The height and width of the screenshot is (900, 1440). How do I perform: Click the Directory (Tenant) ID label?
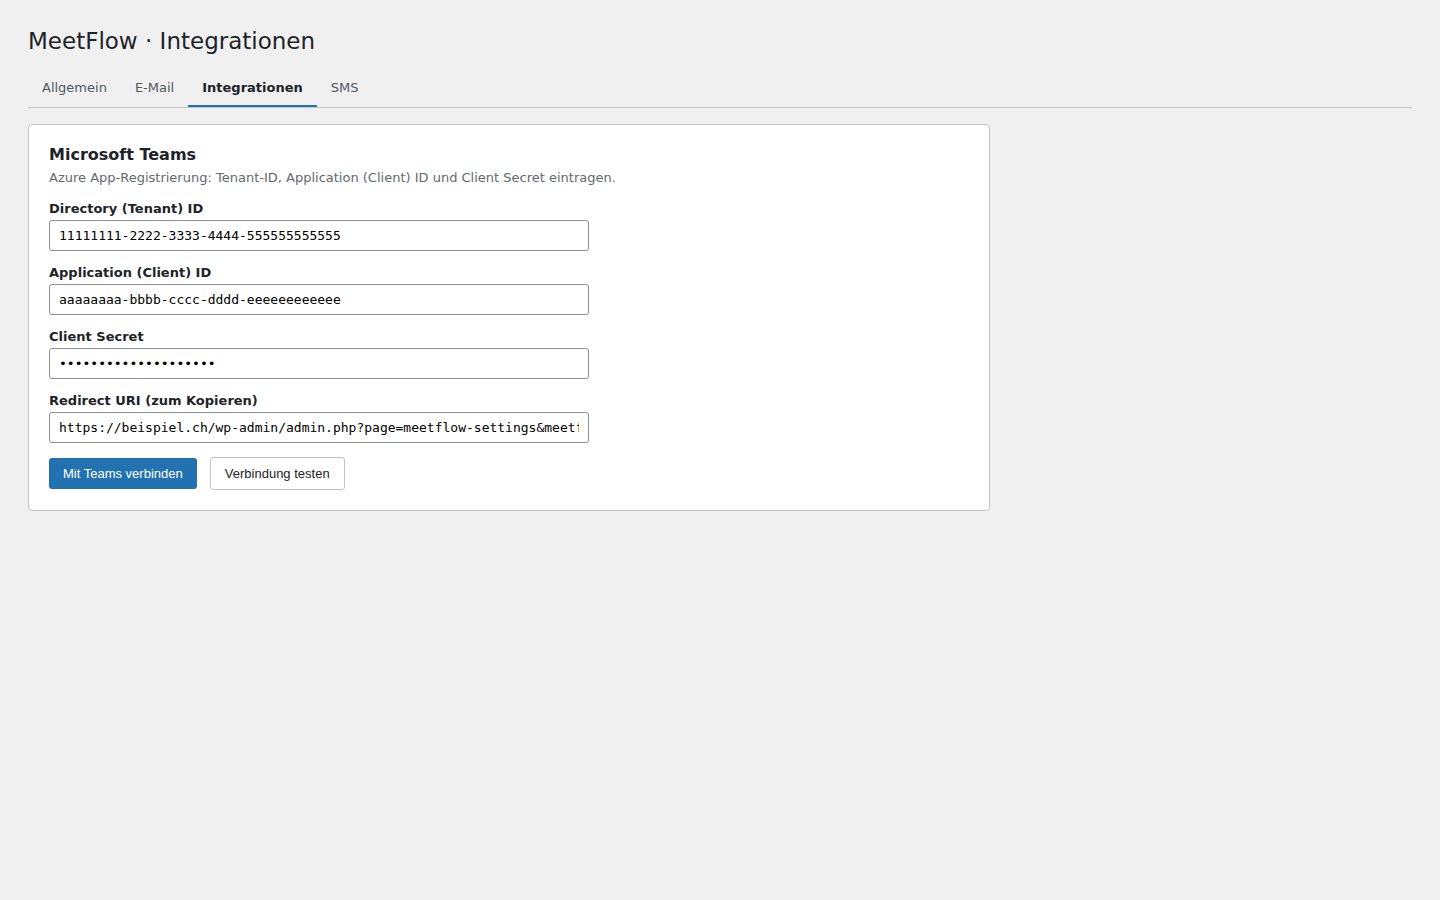click(126, 209)
